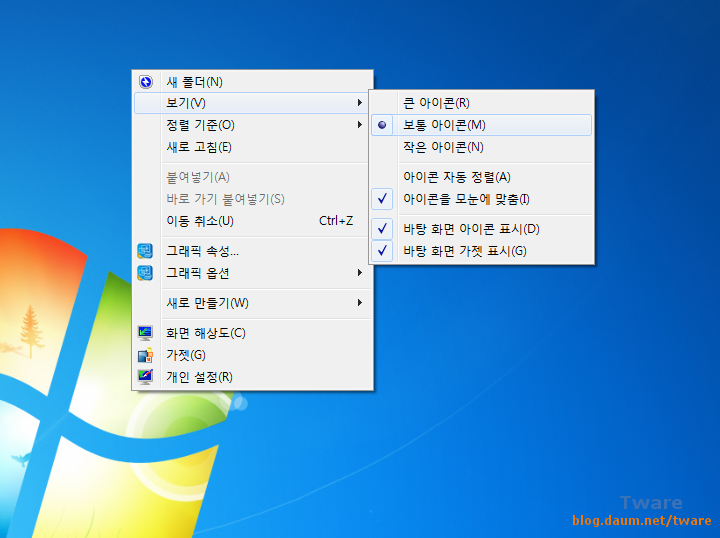The height and width of the screenshot is (538, 720).
Task: Click the monitor icon next to 화면 해상도(C)
Action: click(x=145, y=333)
